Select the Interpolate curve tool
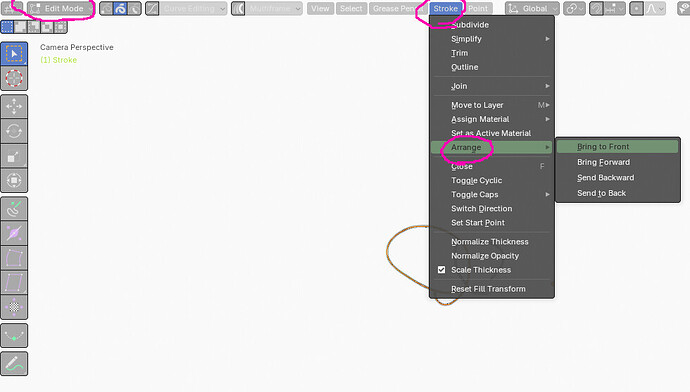 tap(14, 335)
